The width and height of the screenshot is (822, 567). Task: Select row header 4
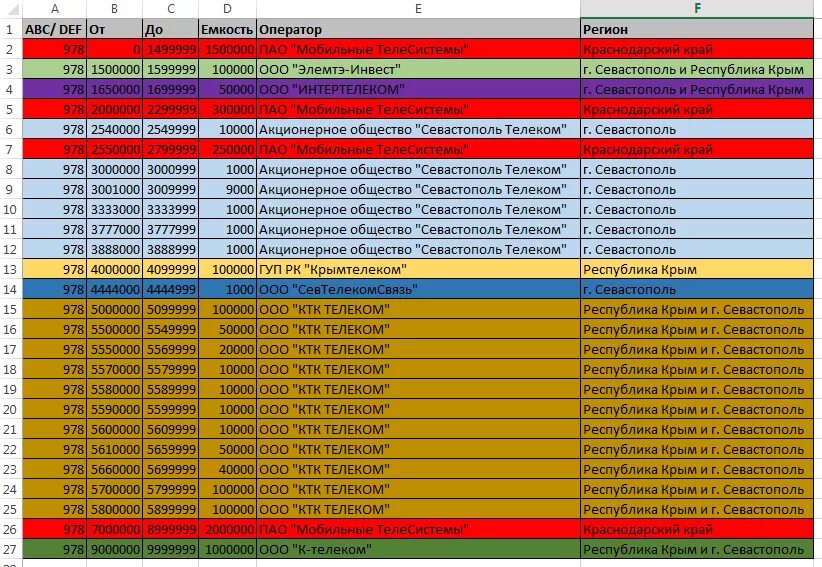(10, 89)
